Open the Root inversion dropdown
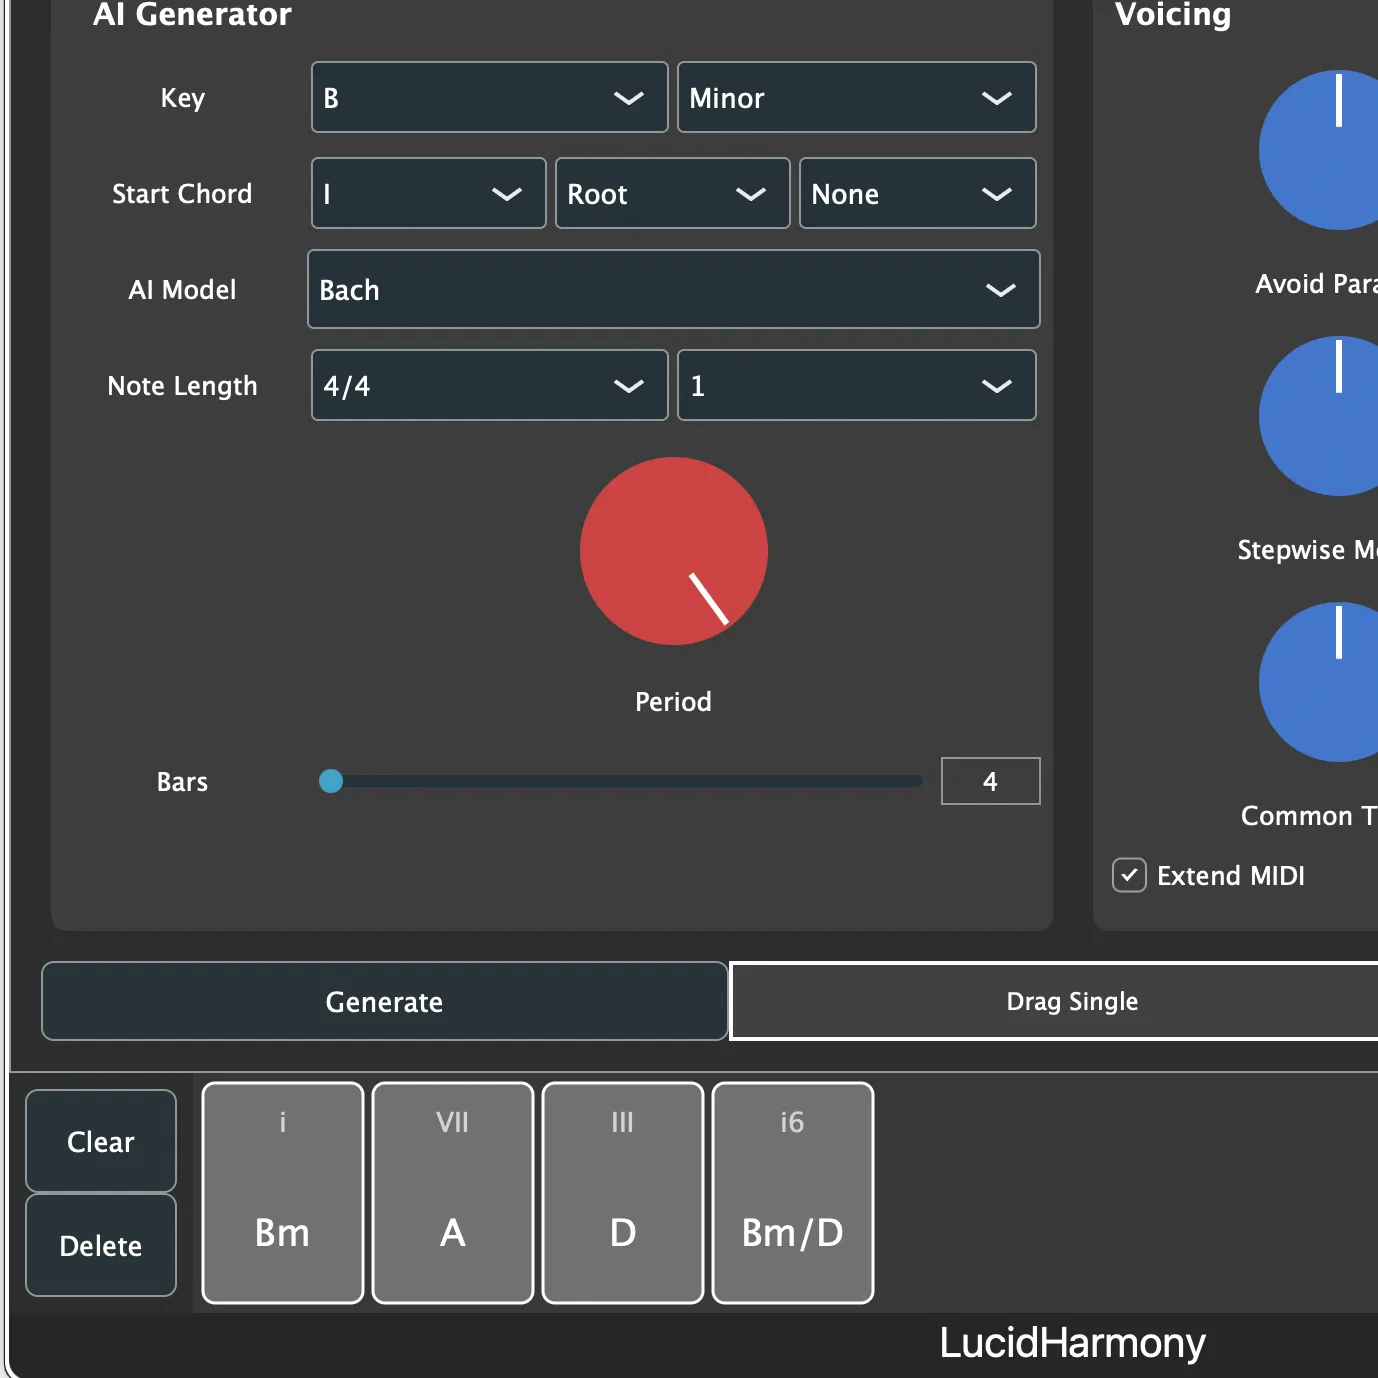The width and height of the screenshot is (1378, 1378). (672, 193)
